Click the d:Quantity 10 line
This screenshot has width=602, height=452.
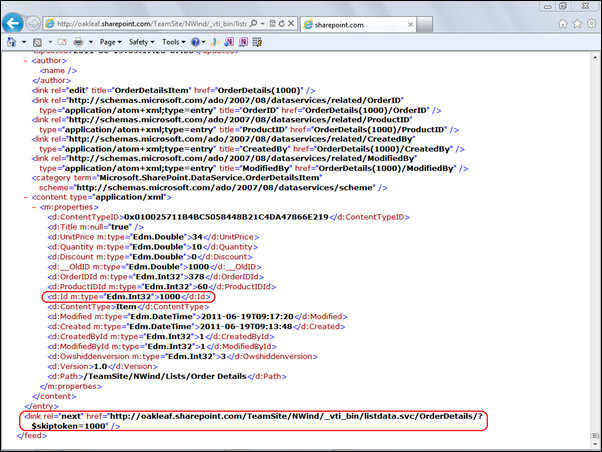pos(152,247)
